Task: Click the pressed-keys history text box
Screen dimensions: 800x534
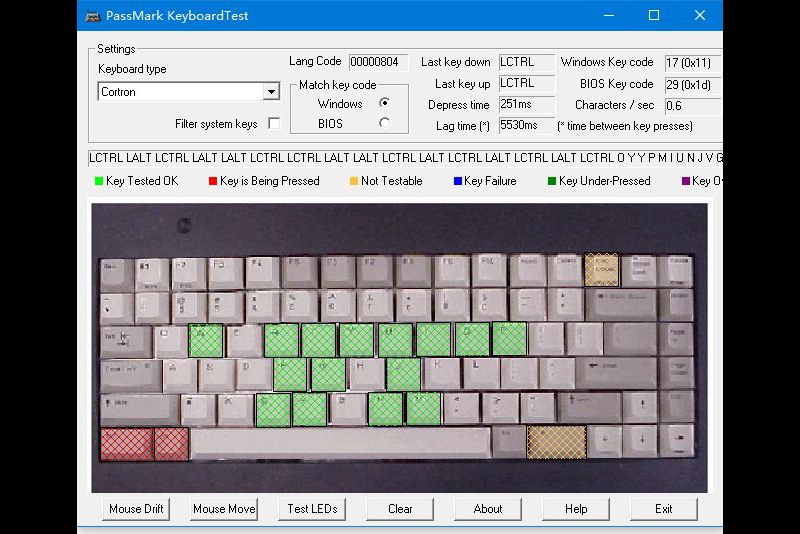Action: click(x=406, y=158)
